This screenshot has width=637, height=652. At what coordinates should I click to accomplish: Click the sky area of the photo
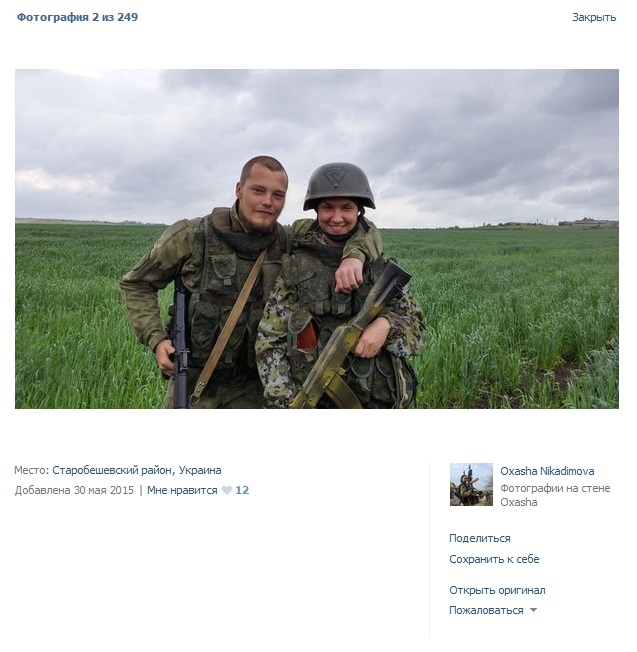457,125
